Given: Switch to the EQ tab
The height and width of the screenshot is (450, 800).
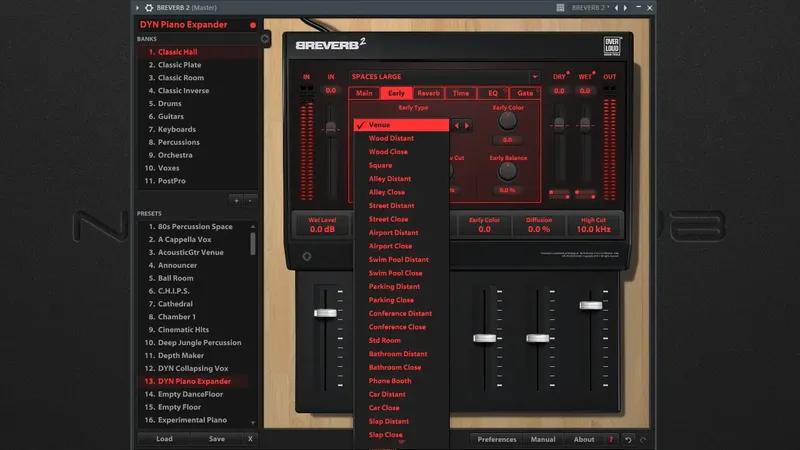Looking at the screenshot, I should [493, 93].
